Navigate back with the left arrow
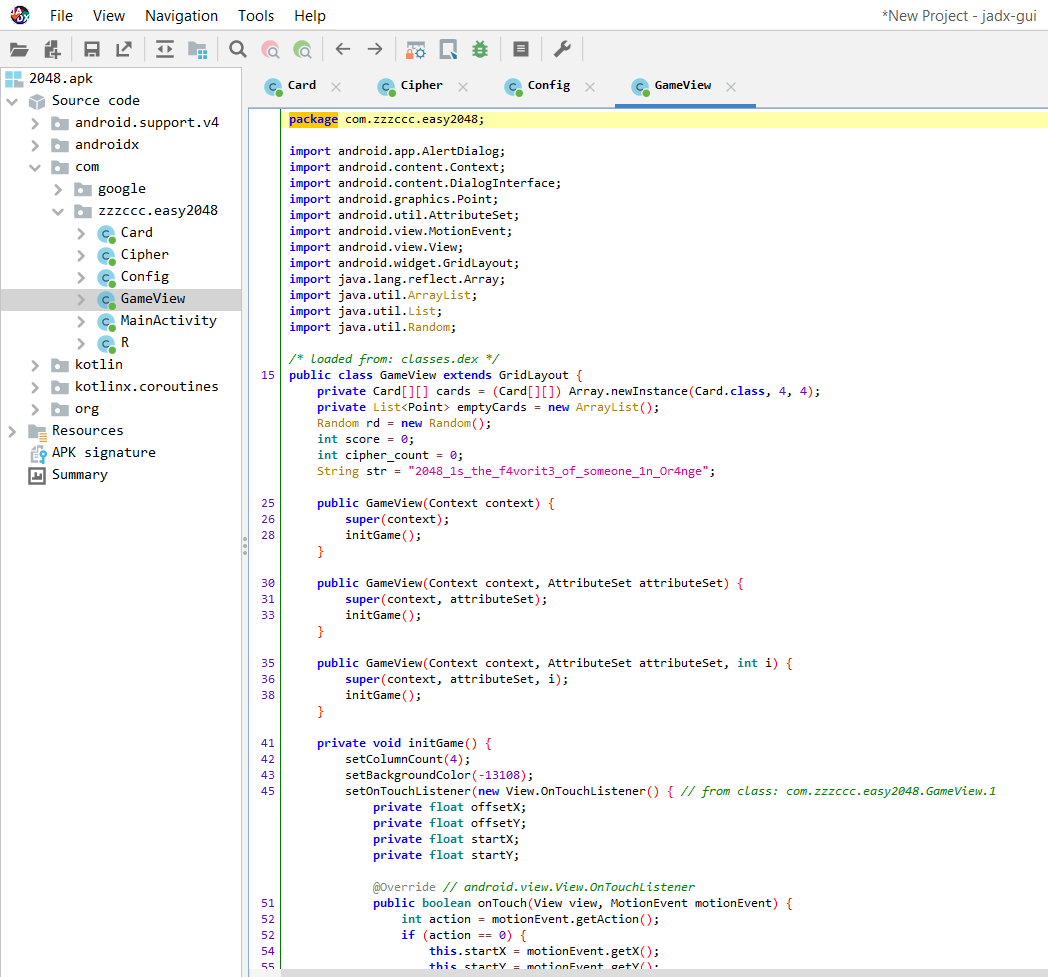Viewport: 1048px width, 977px height. (x=343, y=49)
